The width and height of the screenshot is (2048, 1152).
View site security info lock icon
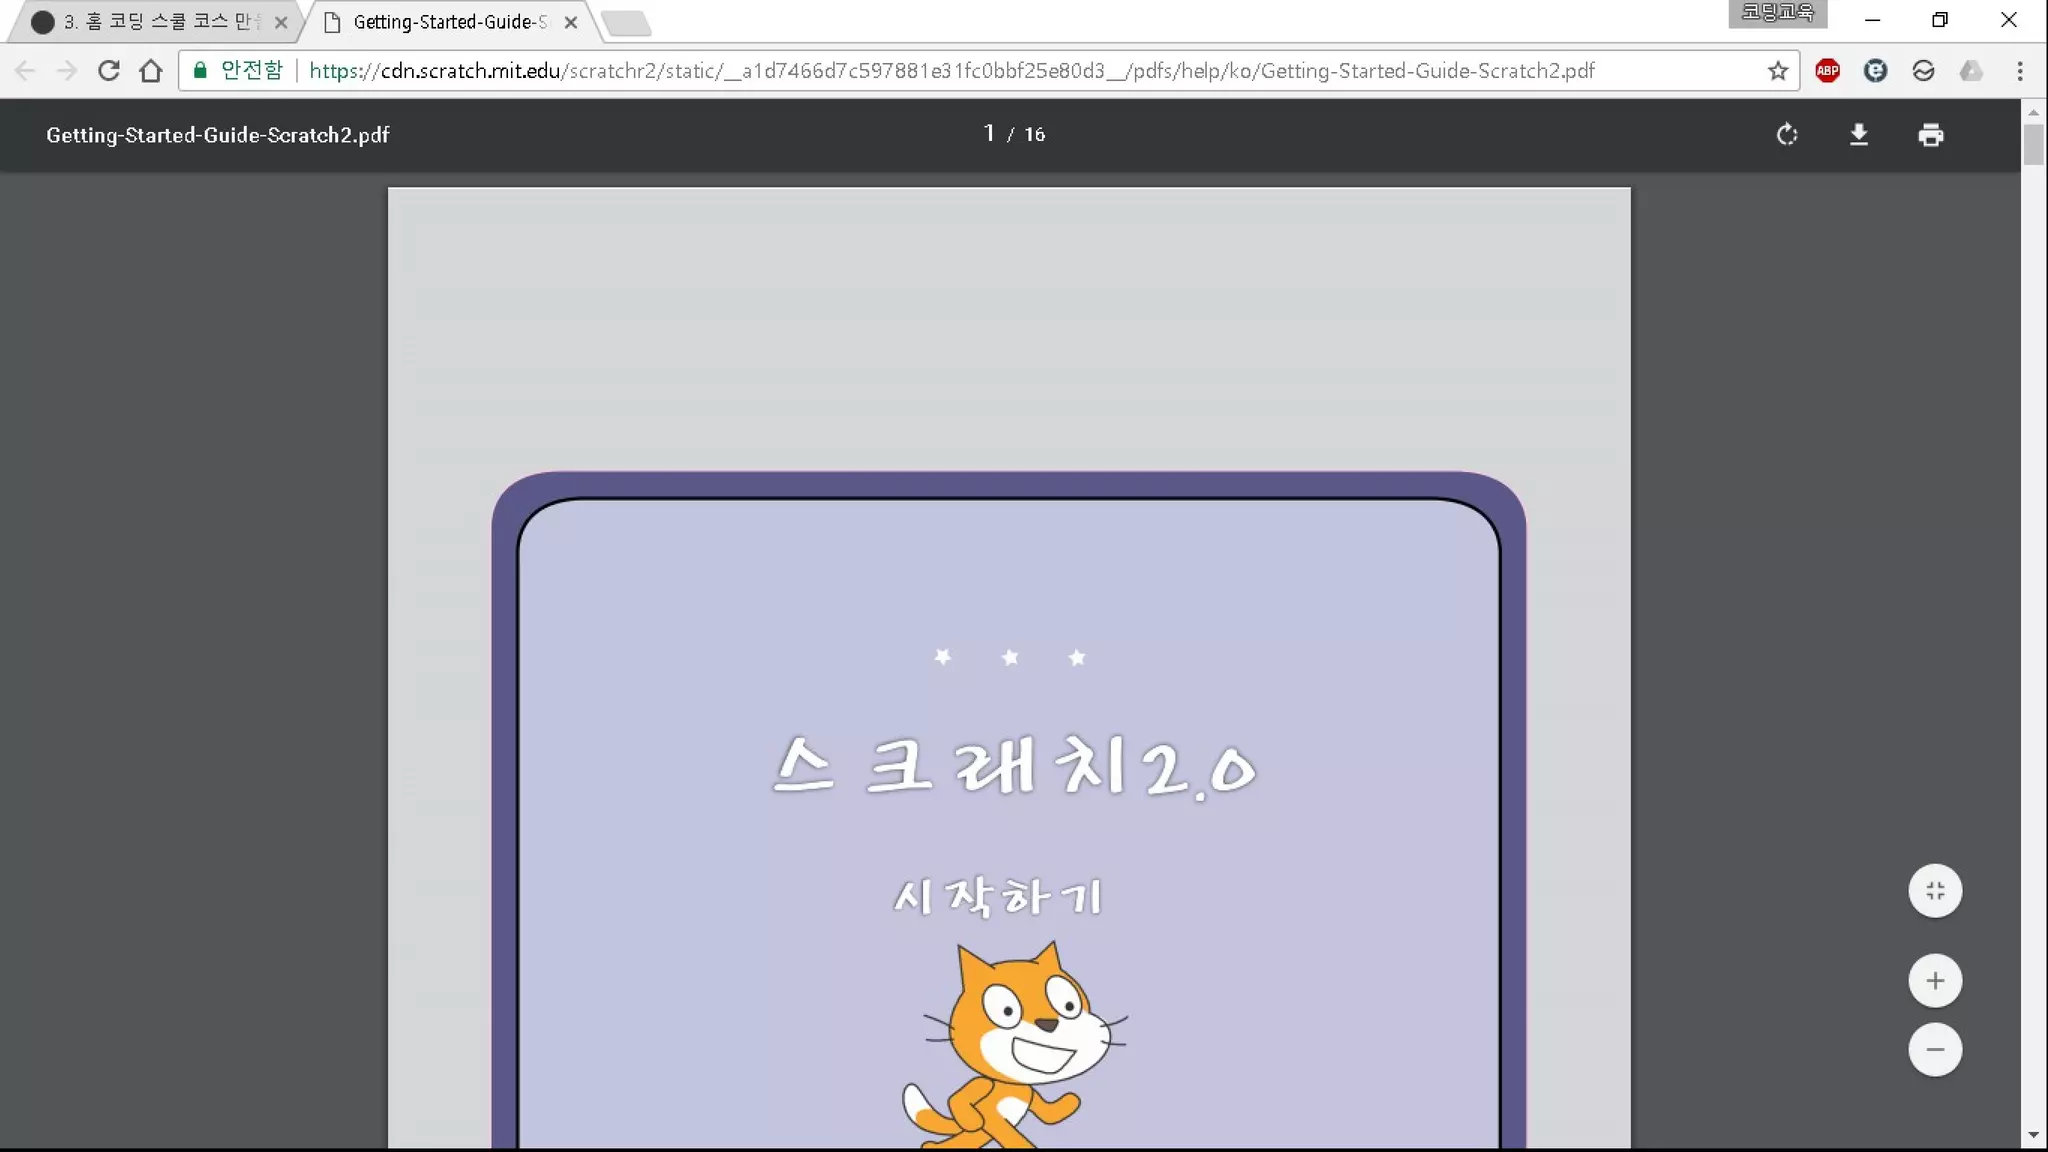(200, 70)
